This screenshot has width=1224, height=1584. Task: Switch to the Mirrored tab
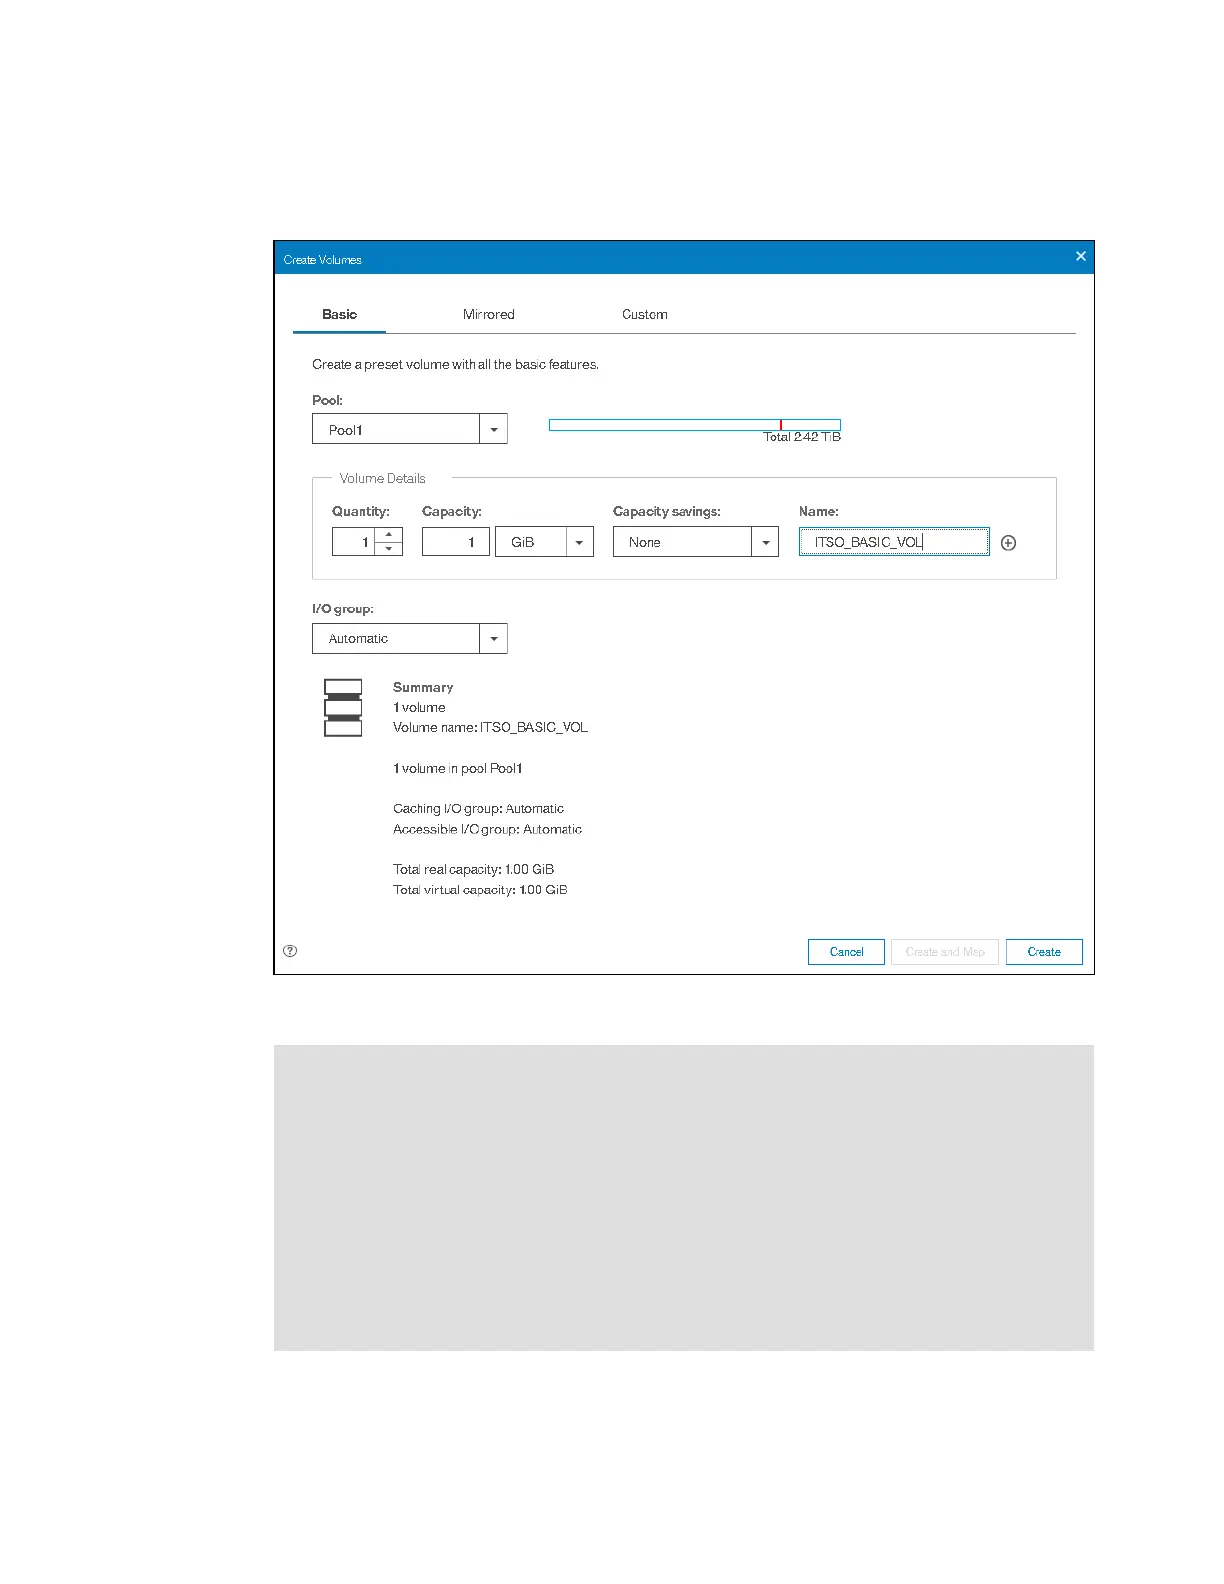(488, 314)
